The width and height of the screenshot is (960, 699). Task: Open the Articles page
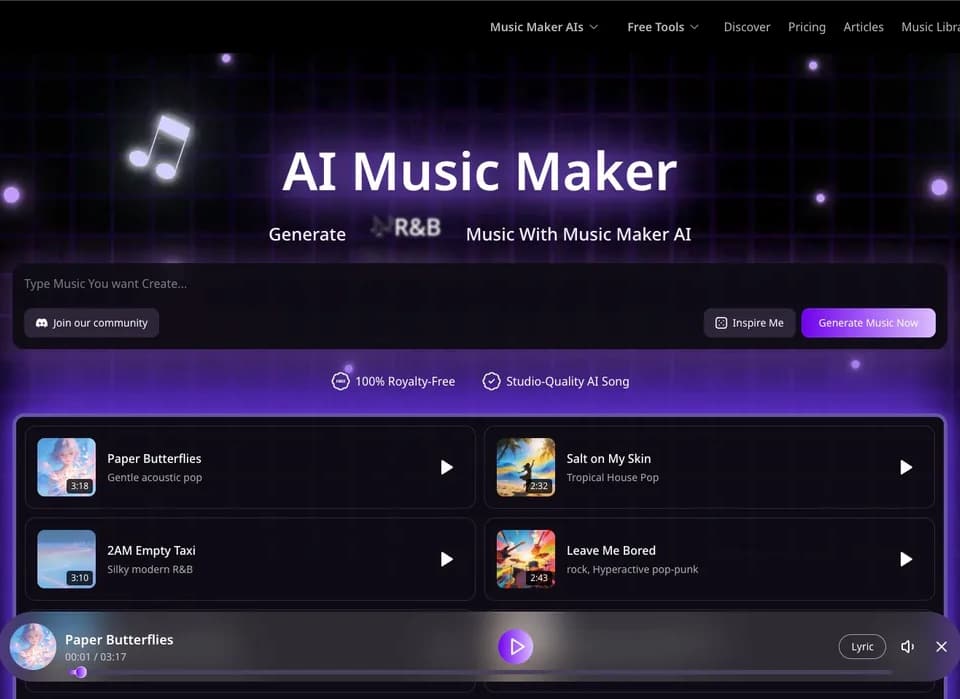[863, 27]
